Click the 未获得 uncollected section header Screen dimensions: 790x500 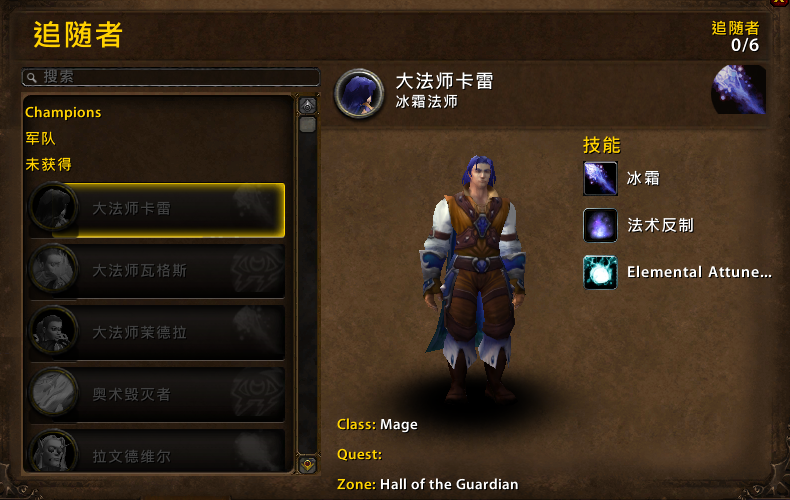[48, 164]
